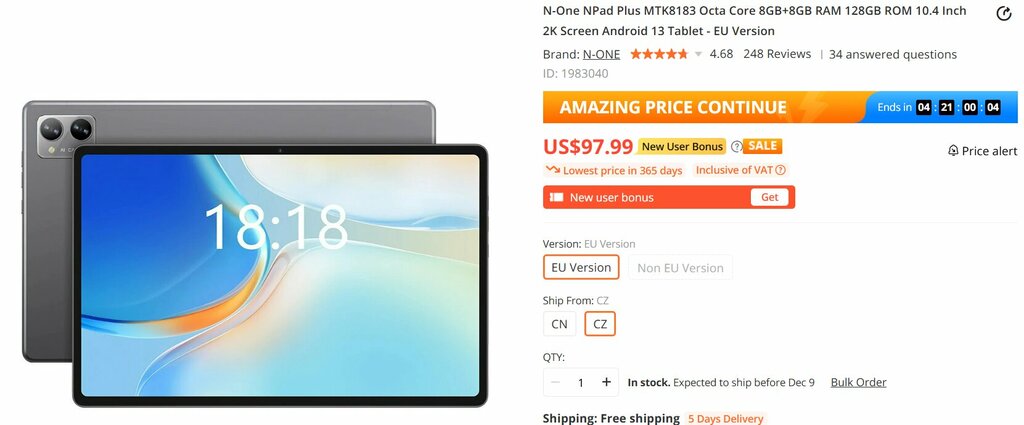
Task: Click the Inclusive of VAT info icon
Action: coord(780,170)
